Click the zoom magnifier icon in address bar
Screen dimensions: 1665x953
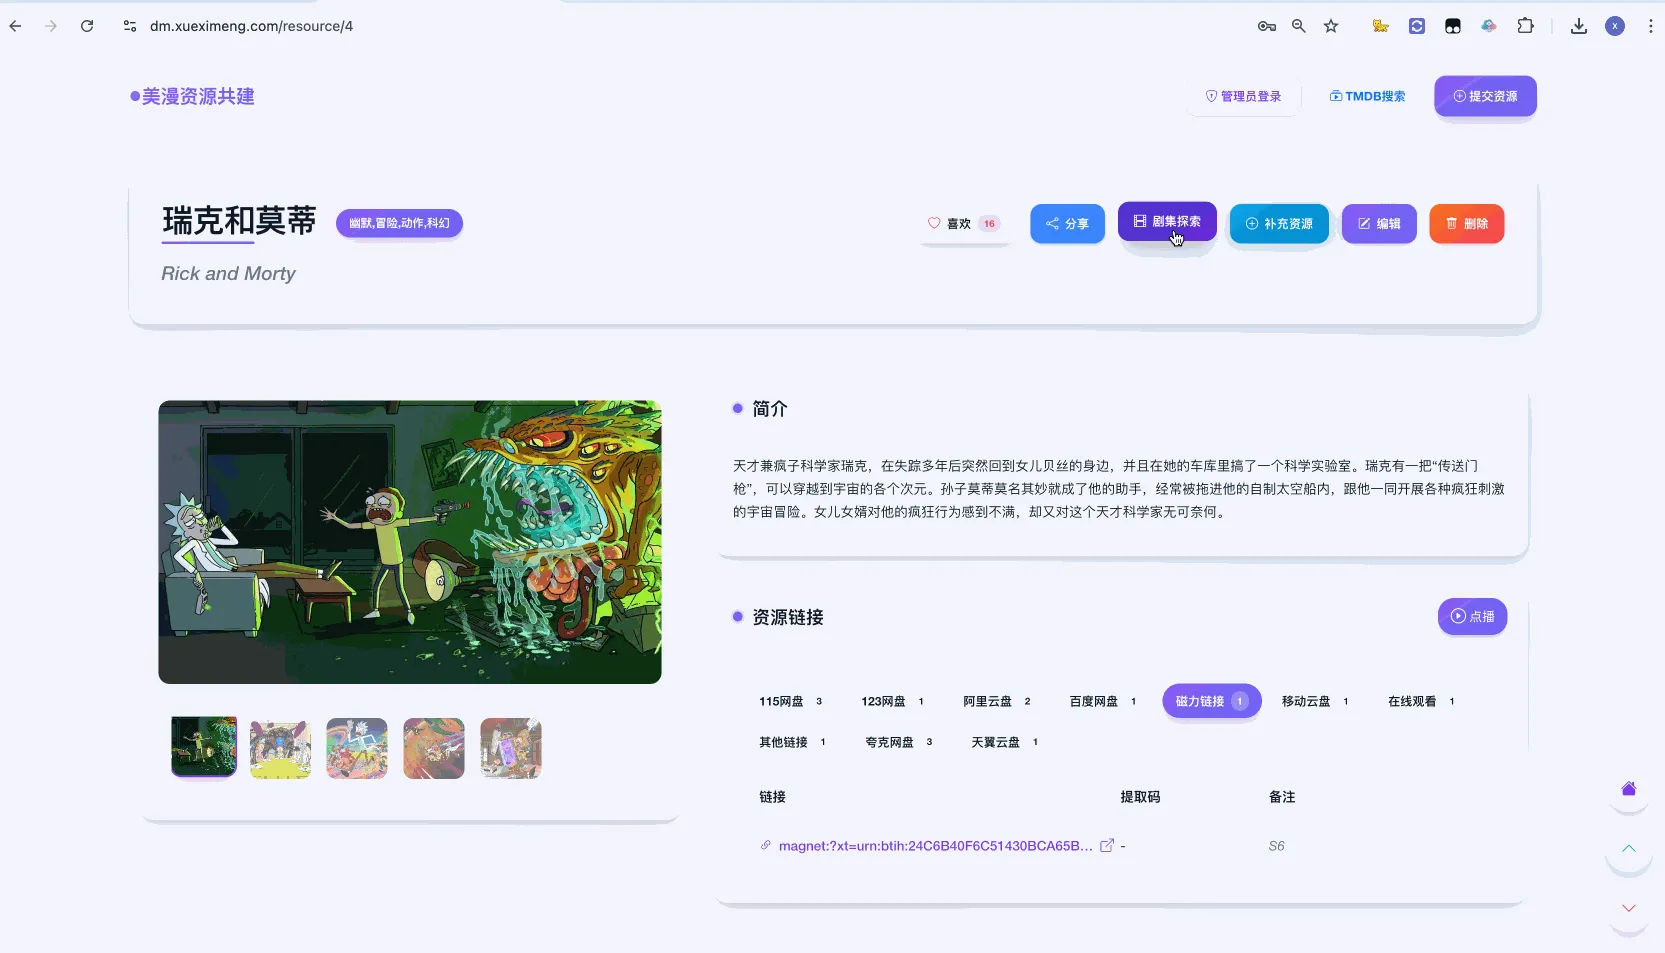point(1298,26)
